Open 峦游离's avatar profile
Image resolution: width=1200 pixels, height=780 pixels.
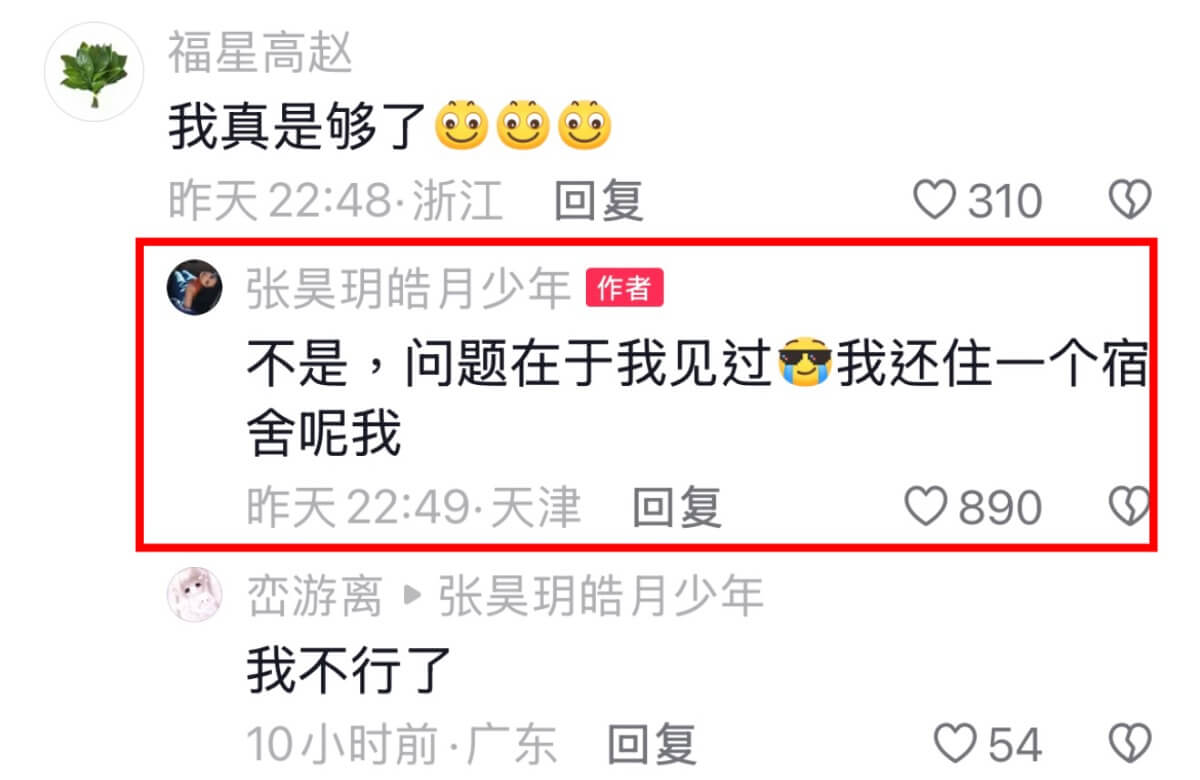(x=194, y=596)
